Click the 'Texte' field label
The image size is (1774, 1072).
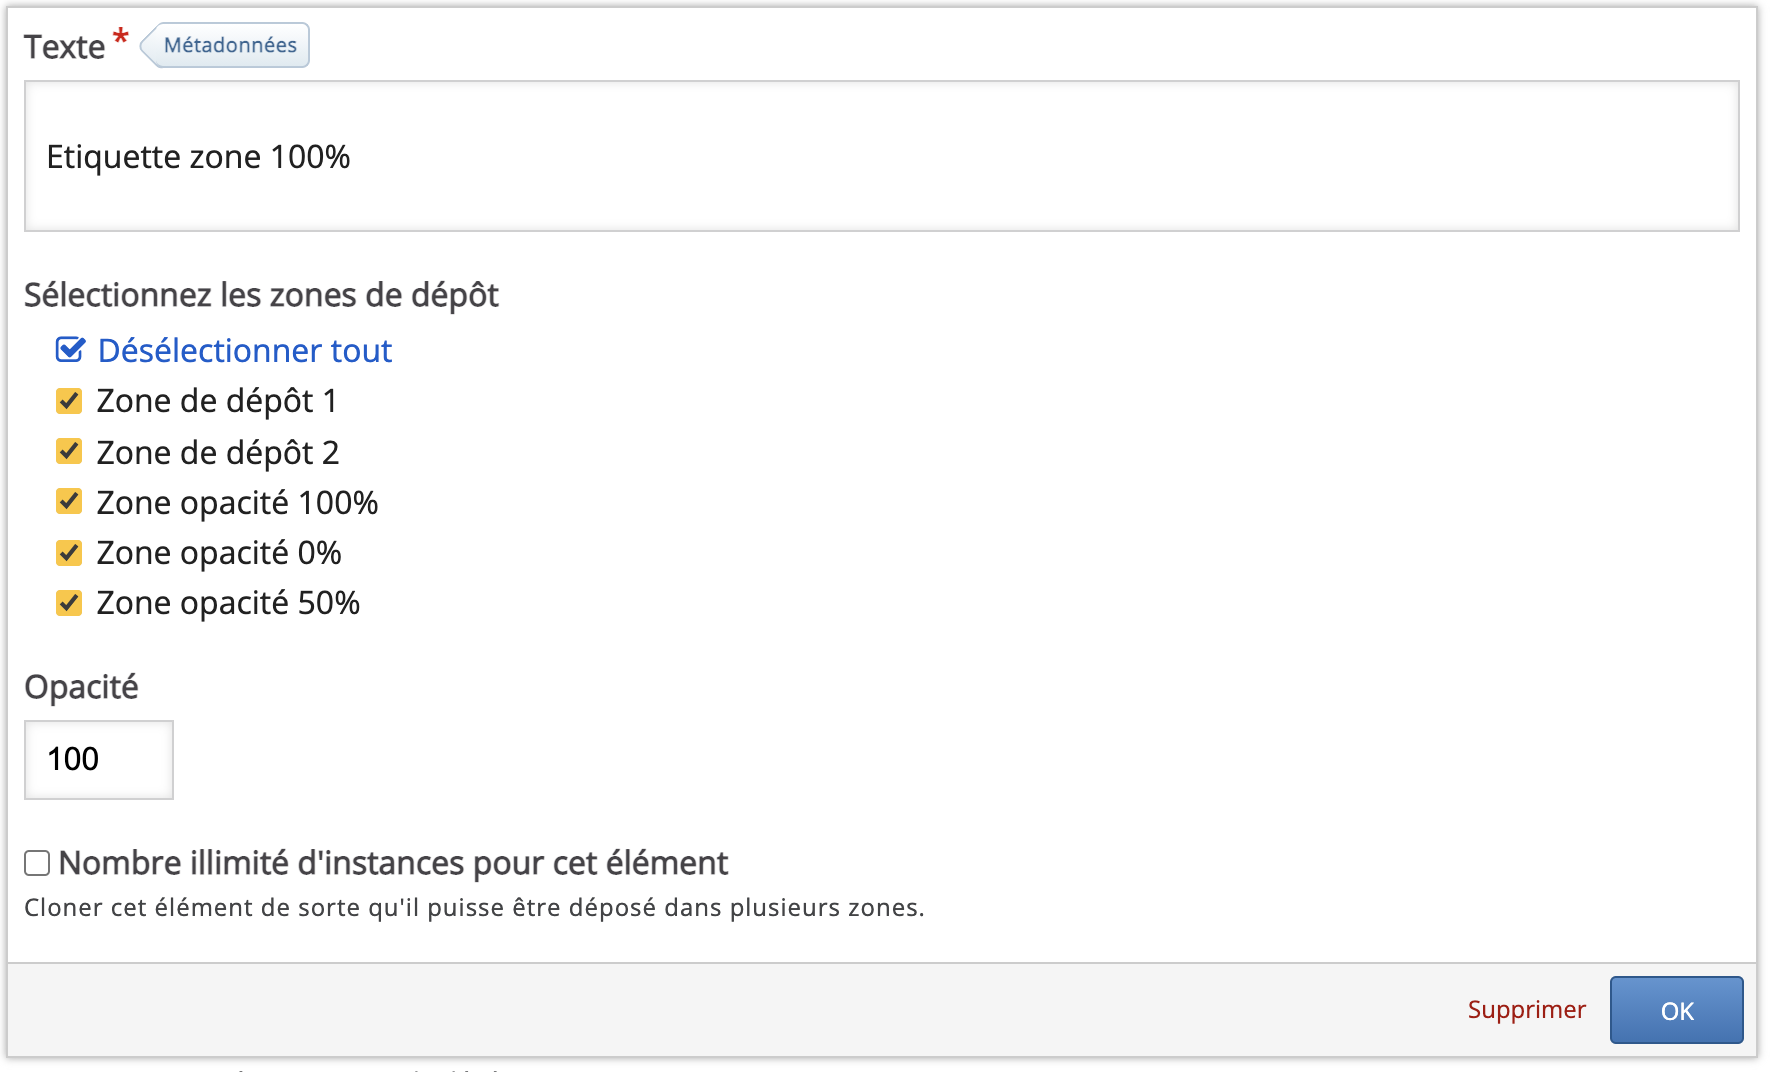(x=64, y=47)
